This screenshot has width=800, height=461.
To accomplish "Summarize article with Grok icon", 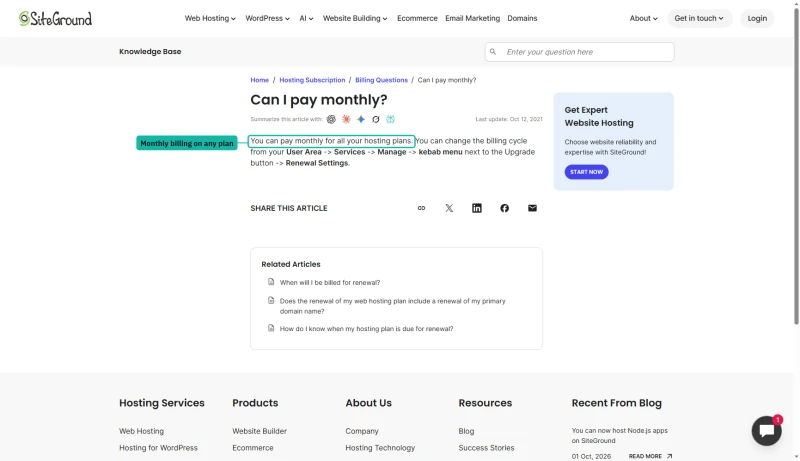I will pyautogui.click(x=376, y=119).
